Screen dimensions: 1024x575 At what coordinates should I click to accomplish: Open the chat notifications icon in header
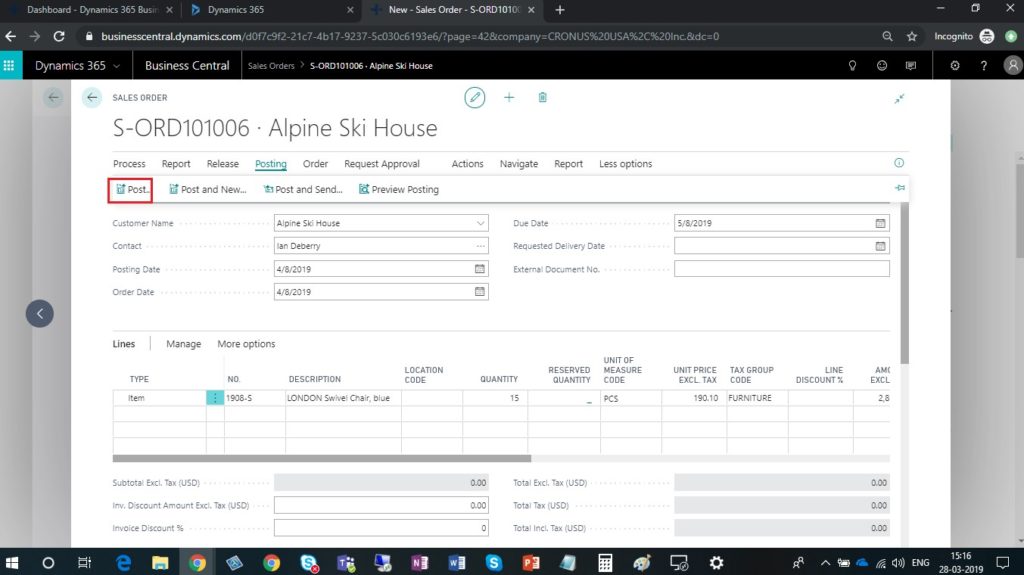(911, 65)
